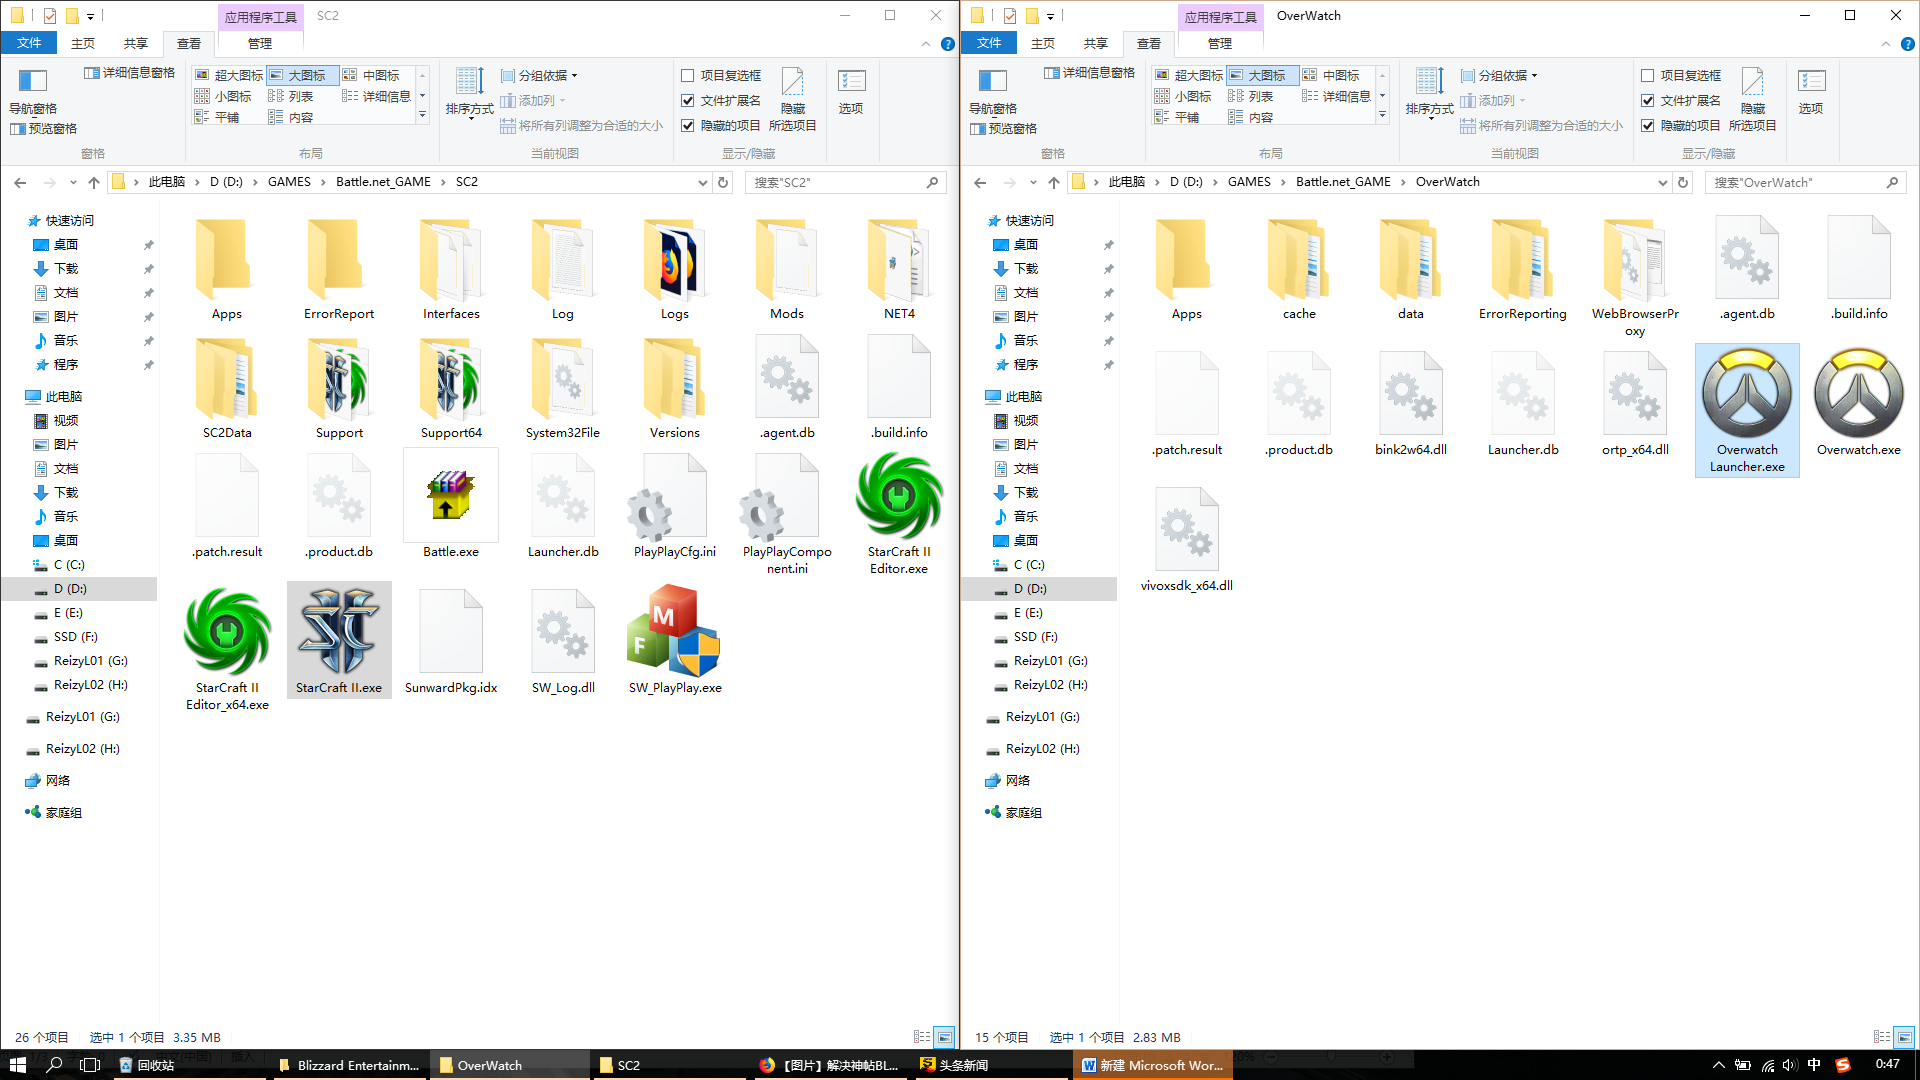The width and height of the screenshot is (1920, 1080).
Task: Select NET4 folder in SC2 window
Action: coord(899,269)
